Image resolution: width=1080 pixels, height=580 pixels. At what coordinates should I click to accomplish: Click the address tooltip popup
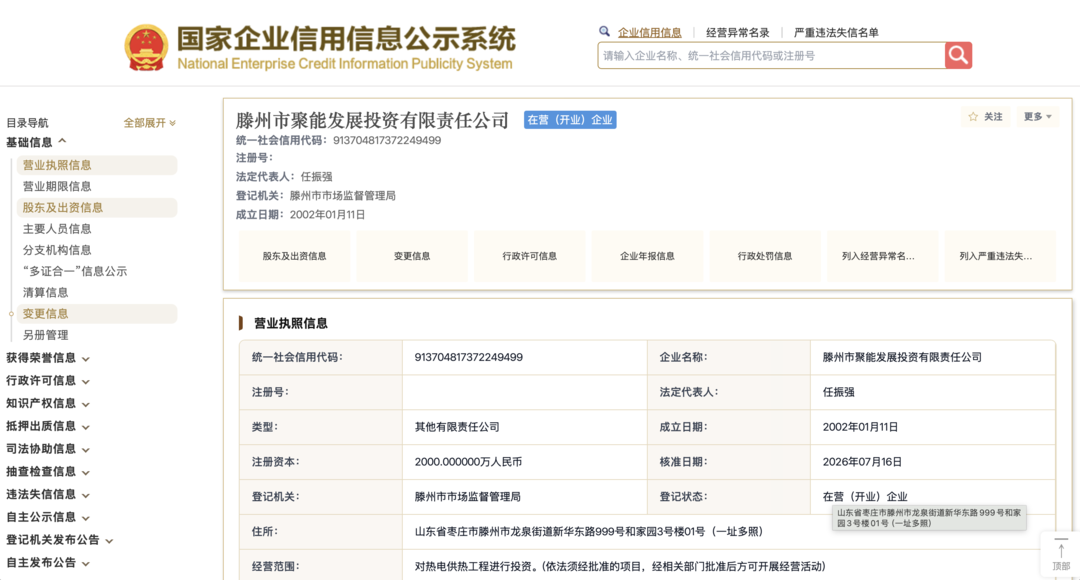tap(928, 518)
